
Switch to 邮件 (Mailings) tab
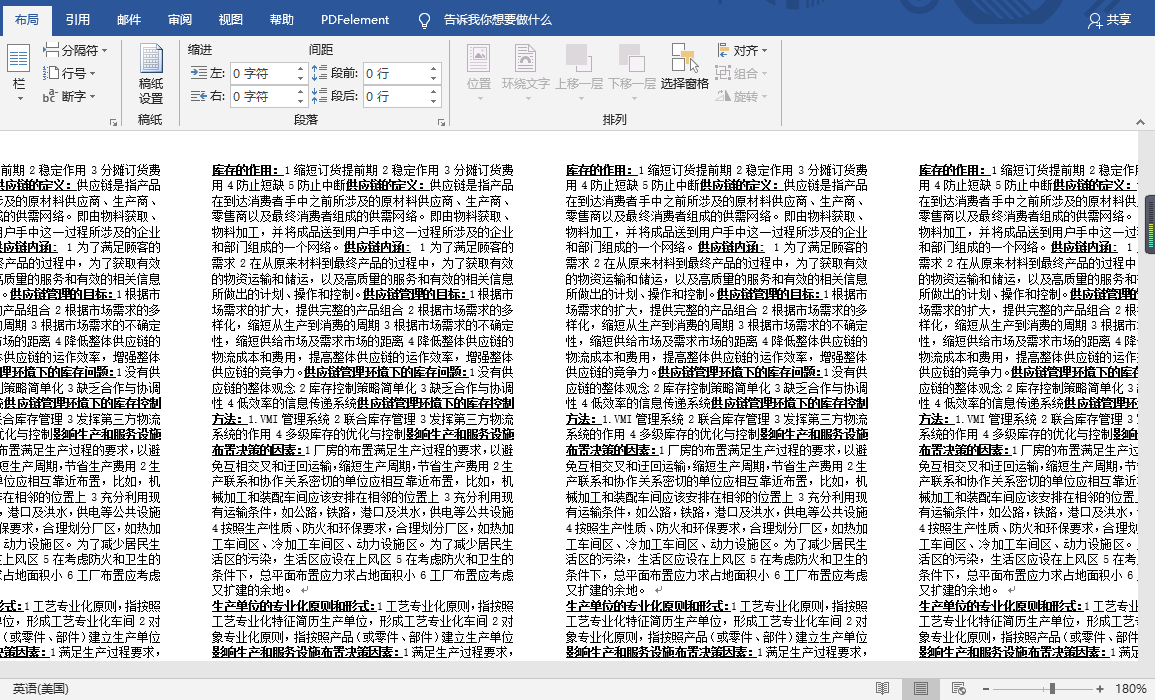[129, 19]
